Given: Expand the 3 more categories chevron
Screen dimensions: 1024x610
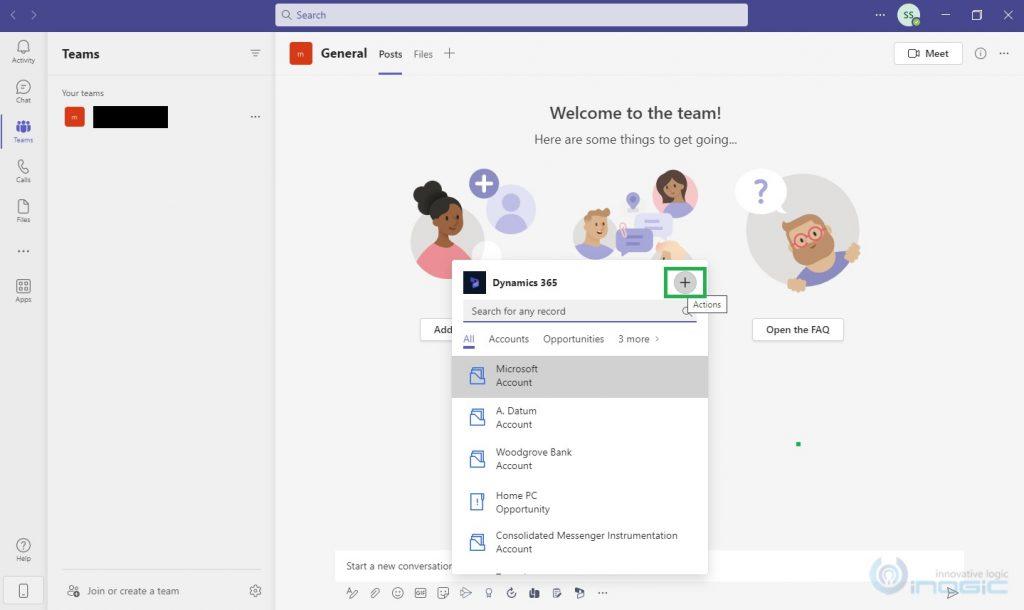Looking at the screenshot, I should (x=657, y=339).
